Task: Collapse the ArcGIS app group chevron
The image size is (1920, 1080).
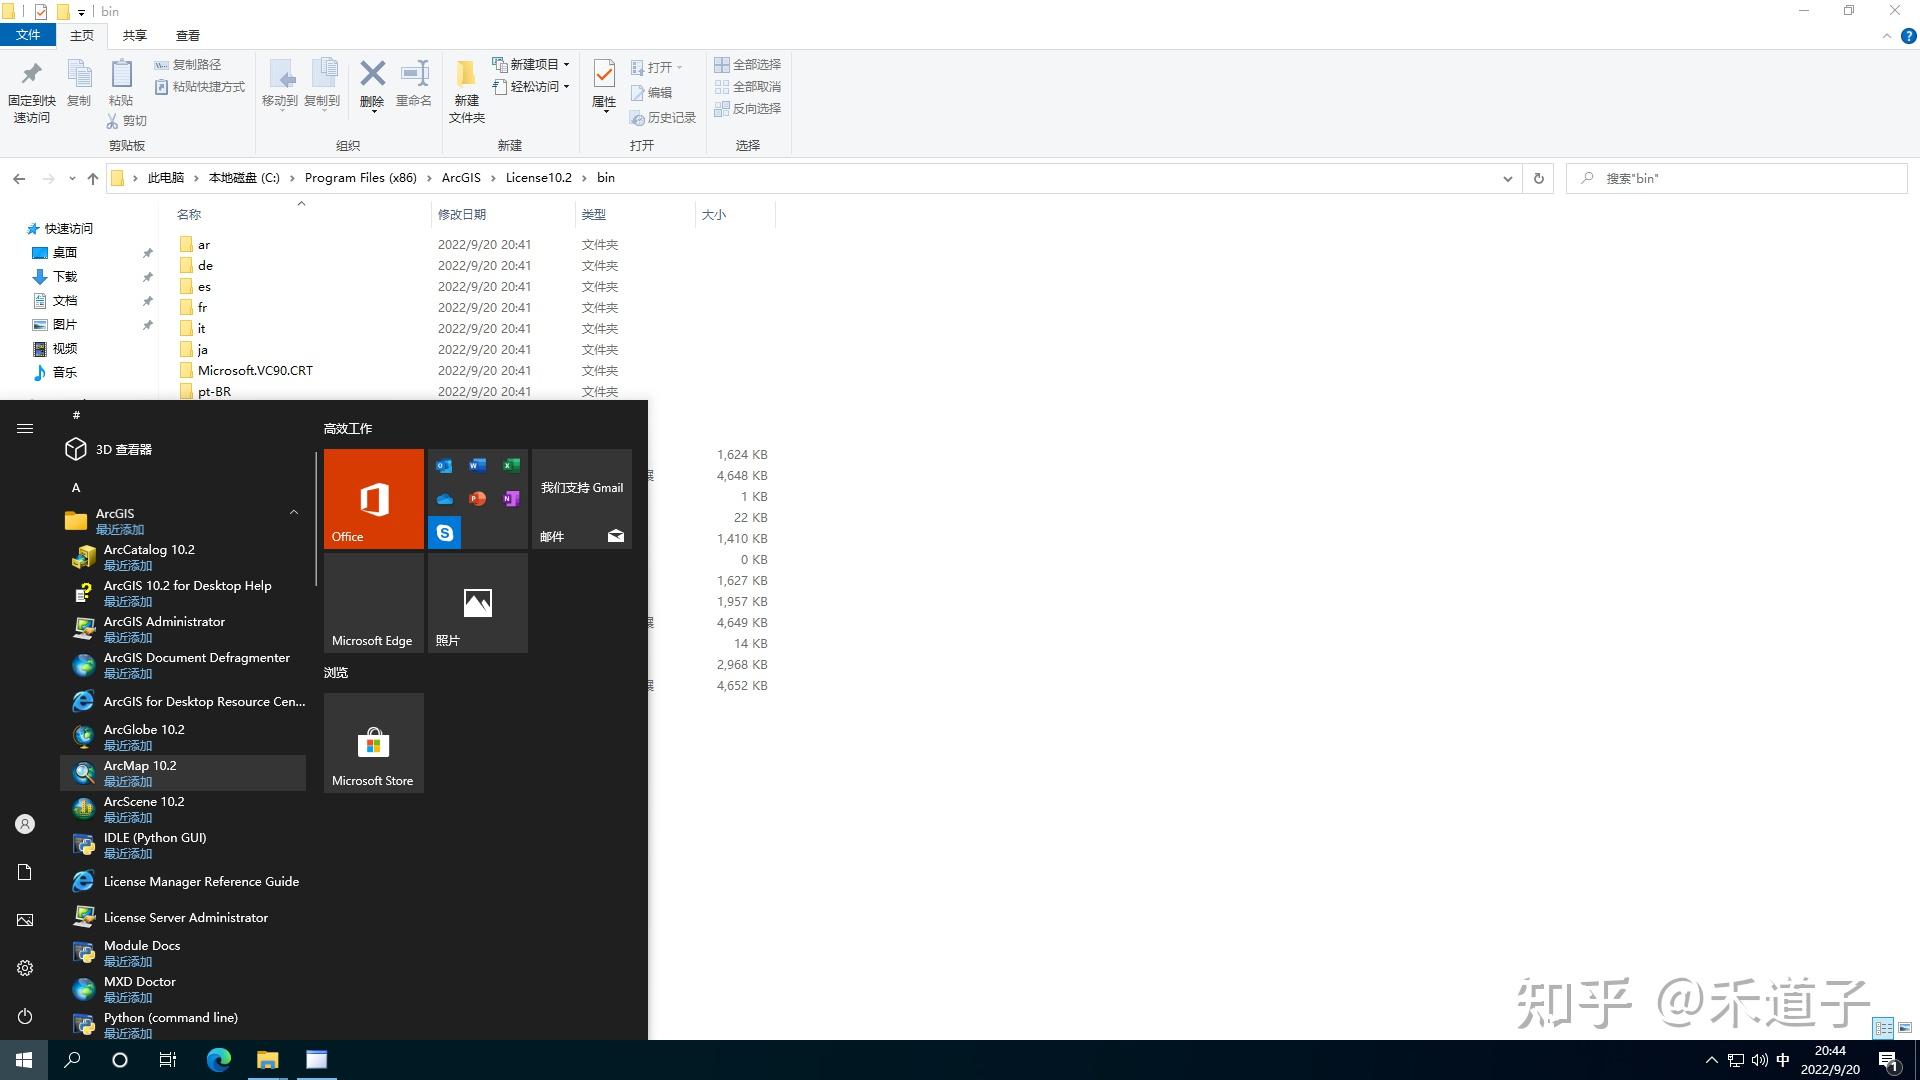Action: click(x=293, y=512)
